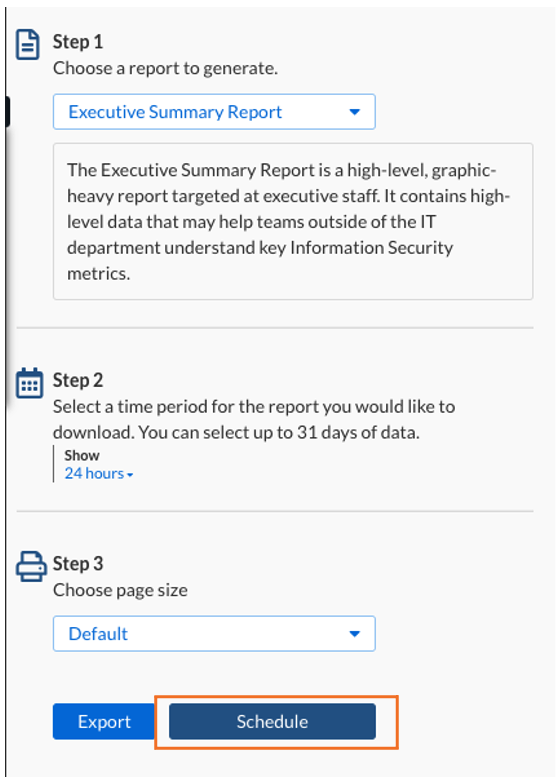Viewport: 559px width, 783px height.
Task: Click the dark handle on the left panel edge
Action: click(7, 111)
